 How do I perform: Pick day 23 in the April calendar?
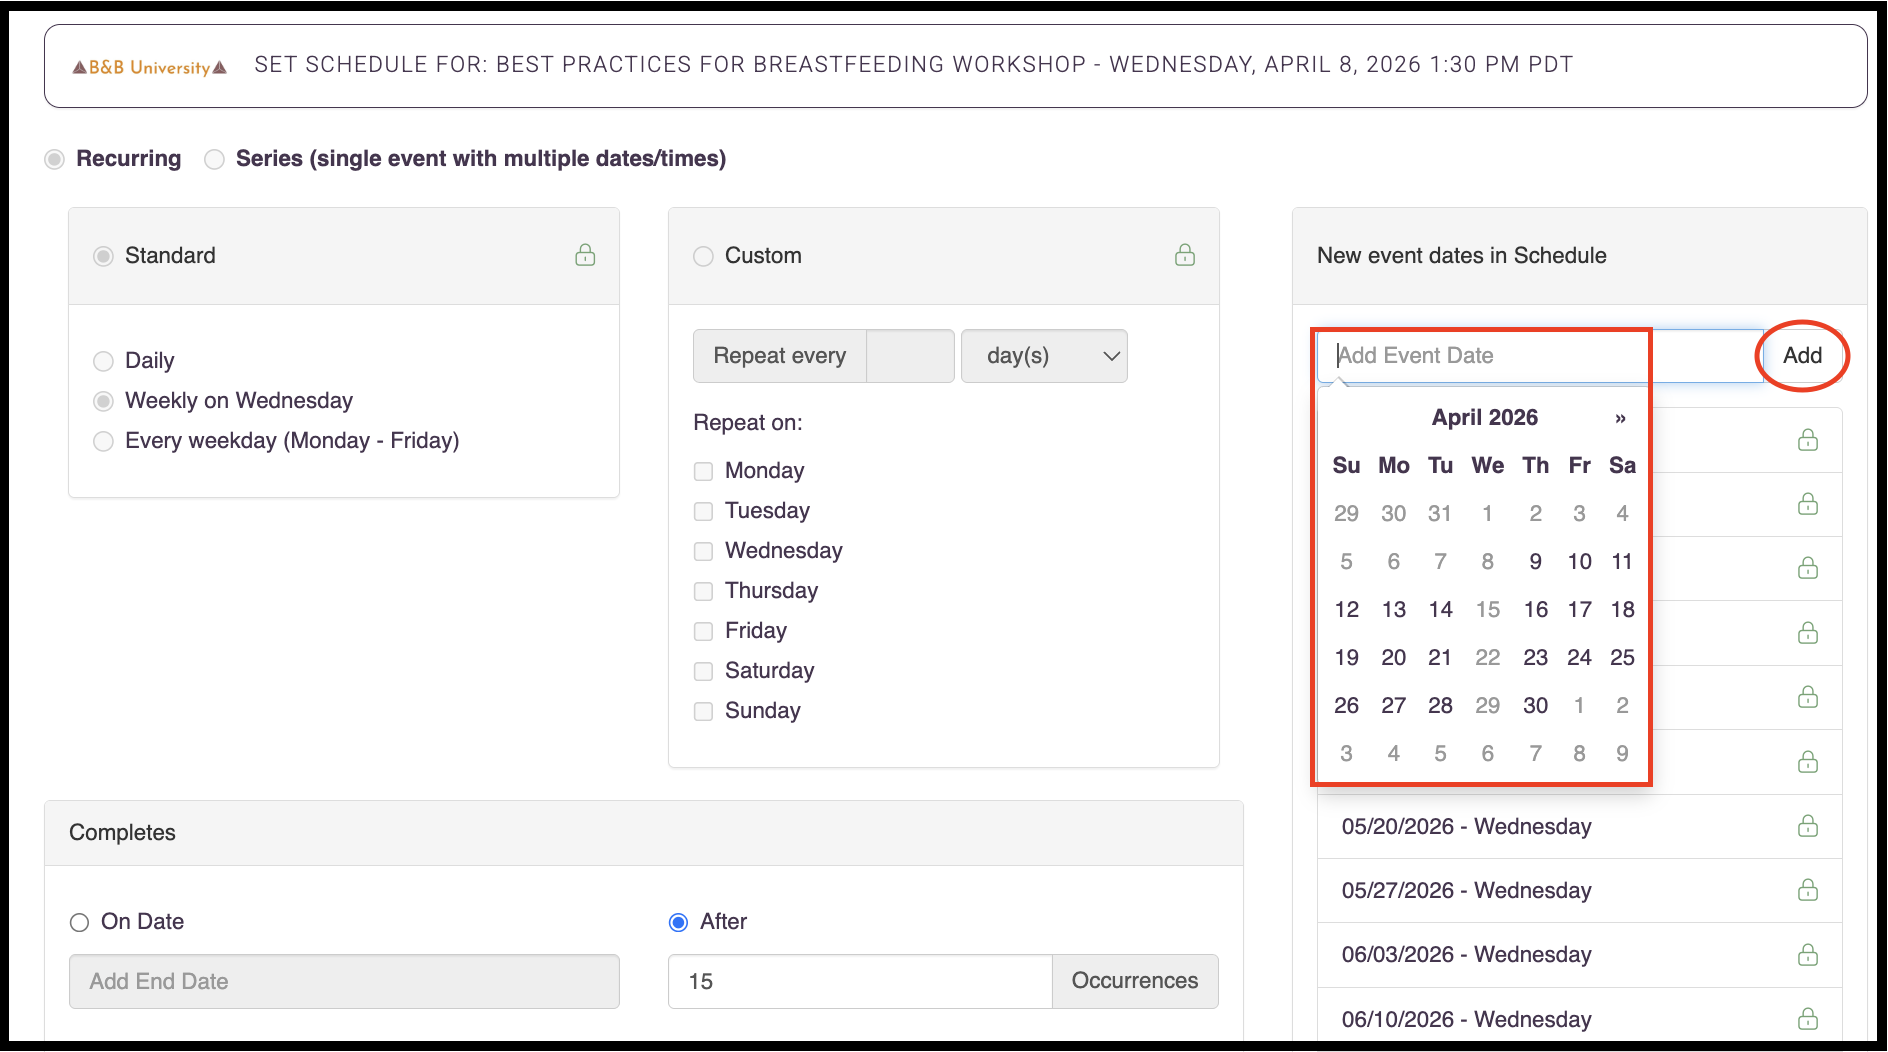[x=1535, y=657]
